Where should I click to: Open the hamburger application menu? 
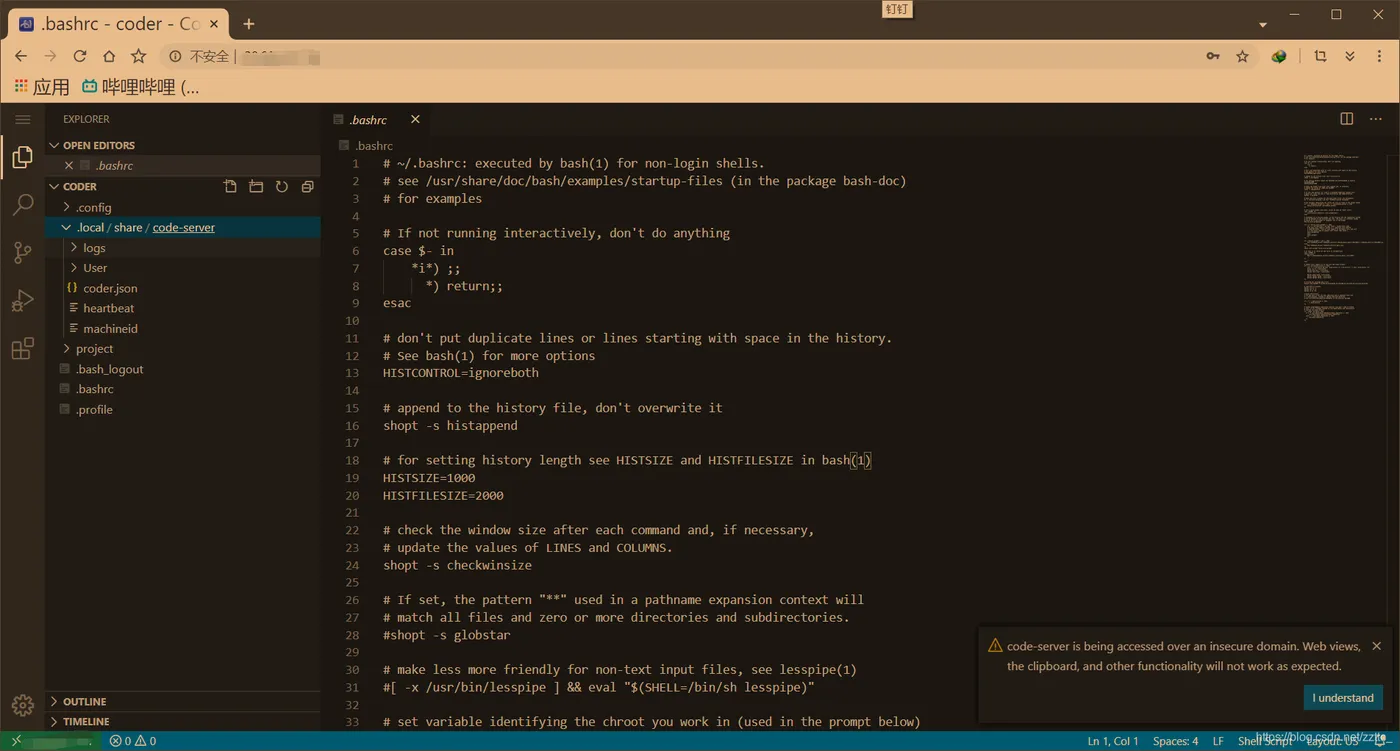(x=22, y=119)
